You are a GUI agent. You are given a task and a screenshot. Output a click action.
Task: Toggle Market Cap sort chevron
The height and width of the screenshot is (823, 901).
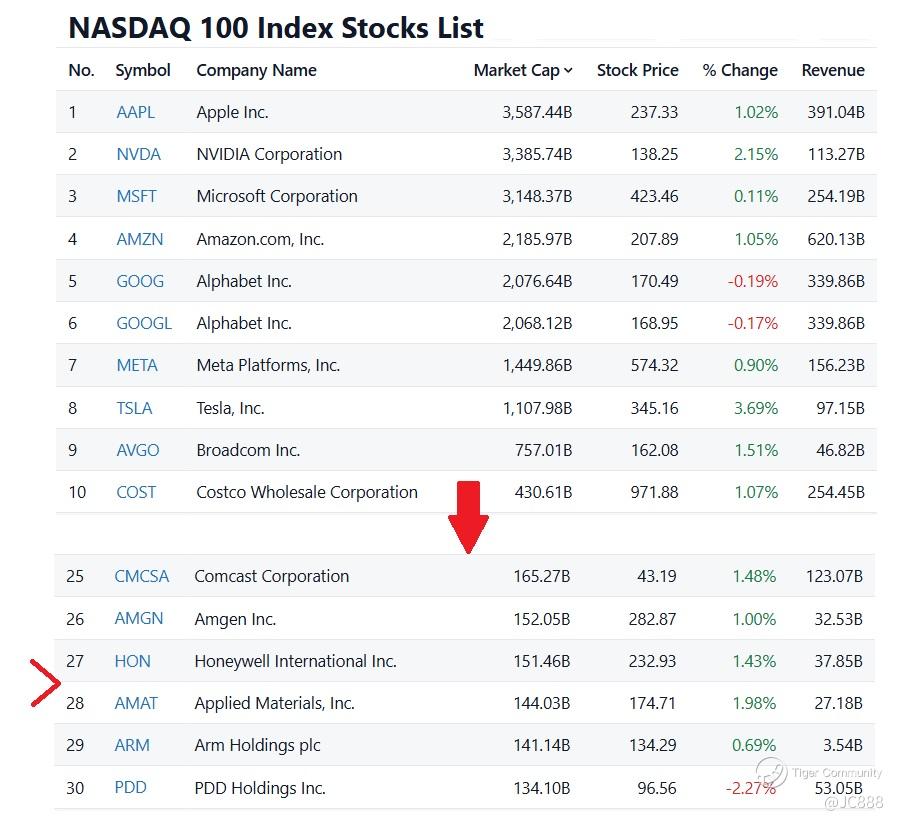coord(568,70)
